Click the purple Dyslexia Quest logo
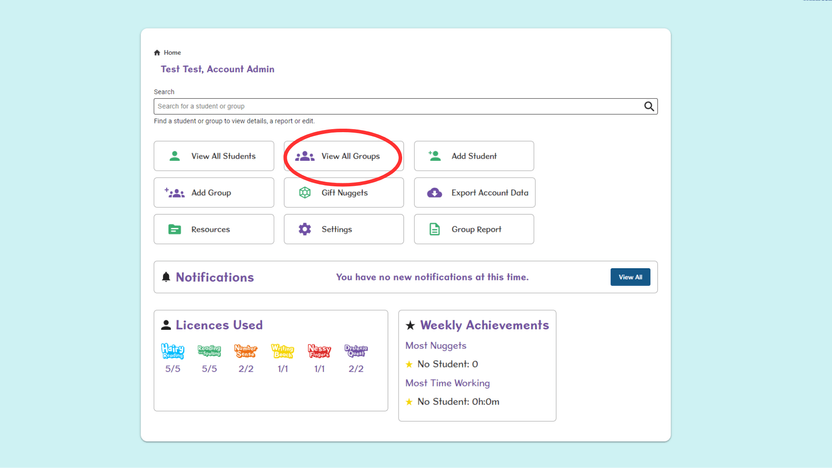This screenshot has height=468, width=832. (x=356, y=351)
